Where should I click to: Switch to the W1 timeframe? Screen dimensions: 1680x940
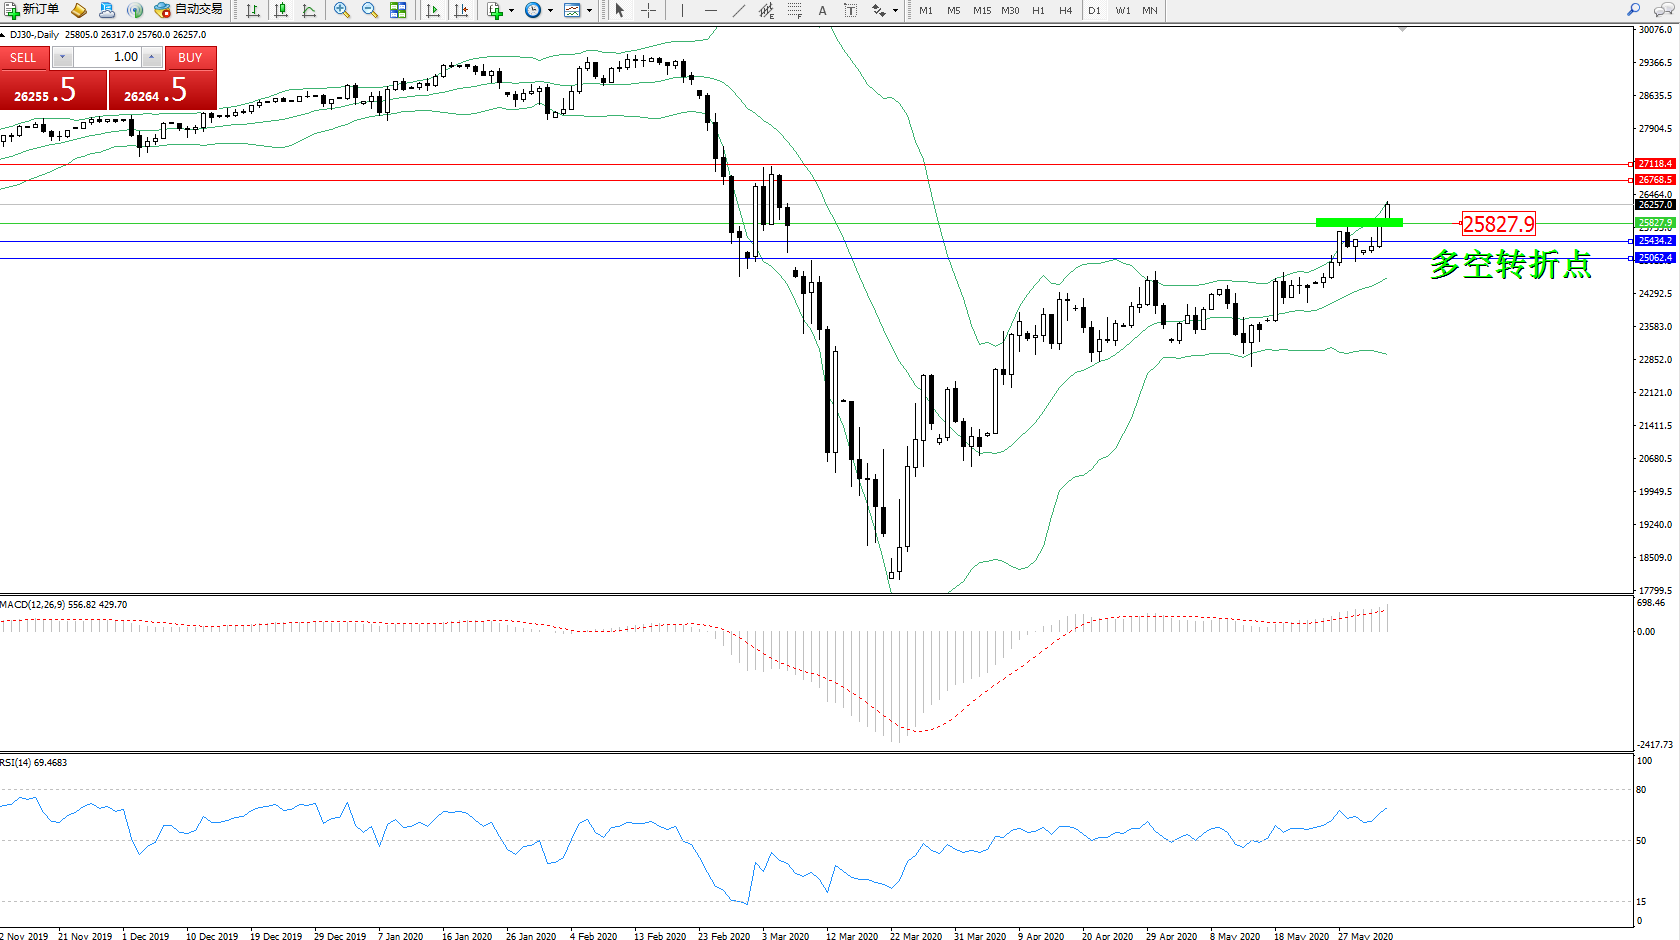click(x=1123, y=10)
